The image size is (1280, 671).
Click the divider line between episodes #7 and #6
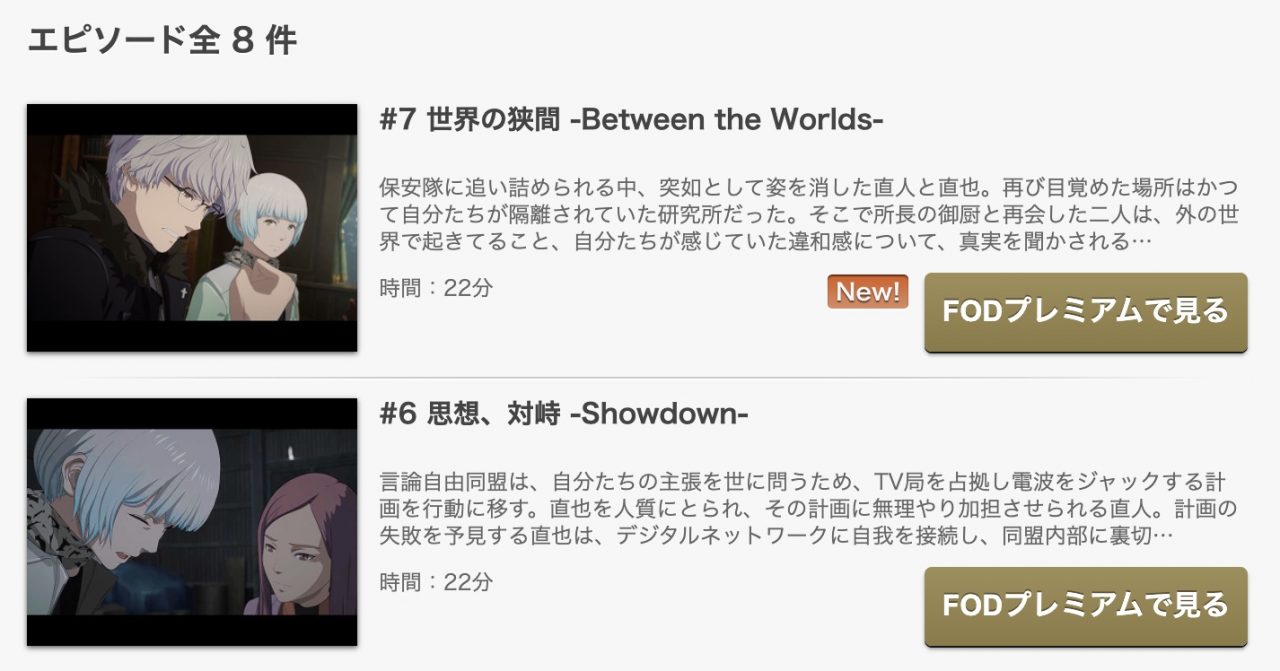(640, 377)
